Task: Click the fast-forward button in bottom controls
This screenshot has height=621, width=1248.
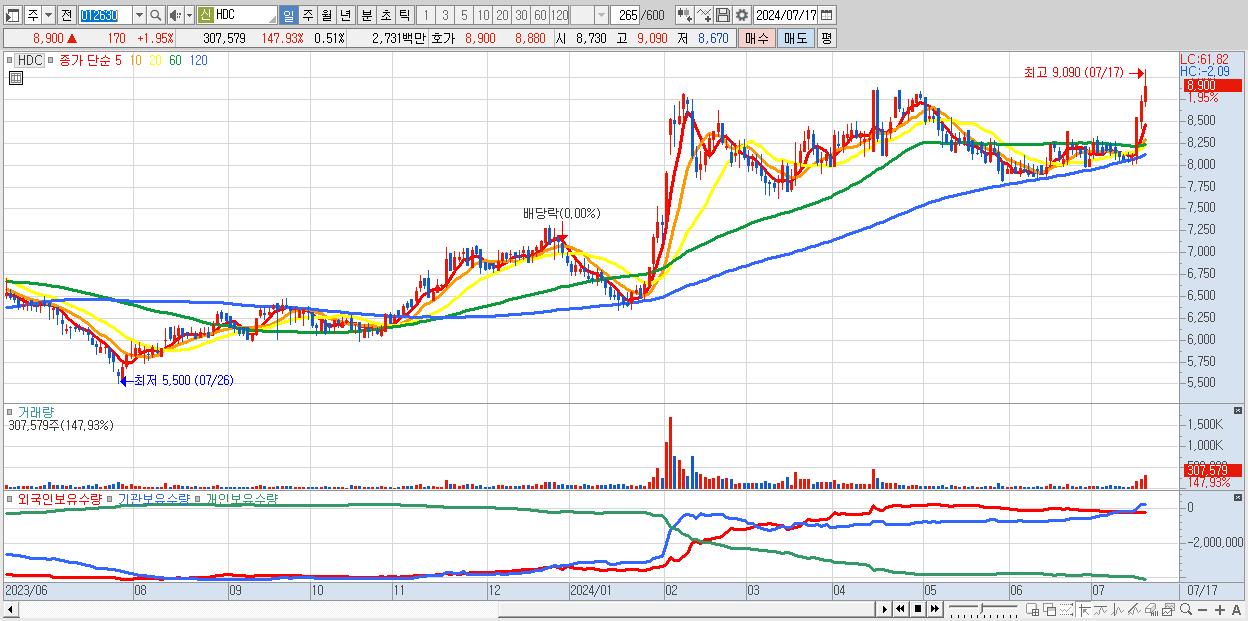Action: tap(934, 609)
